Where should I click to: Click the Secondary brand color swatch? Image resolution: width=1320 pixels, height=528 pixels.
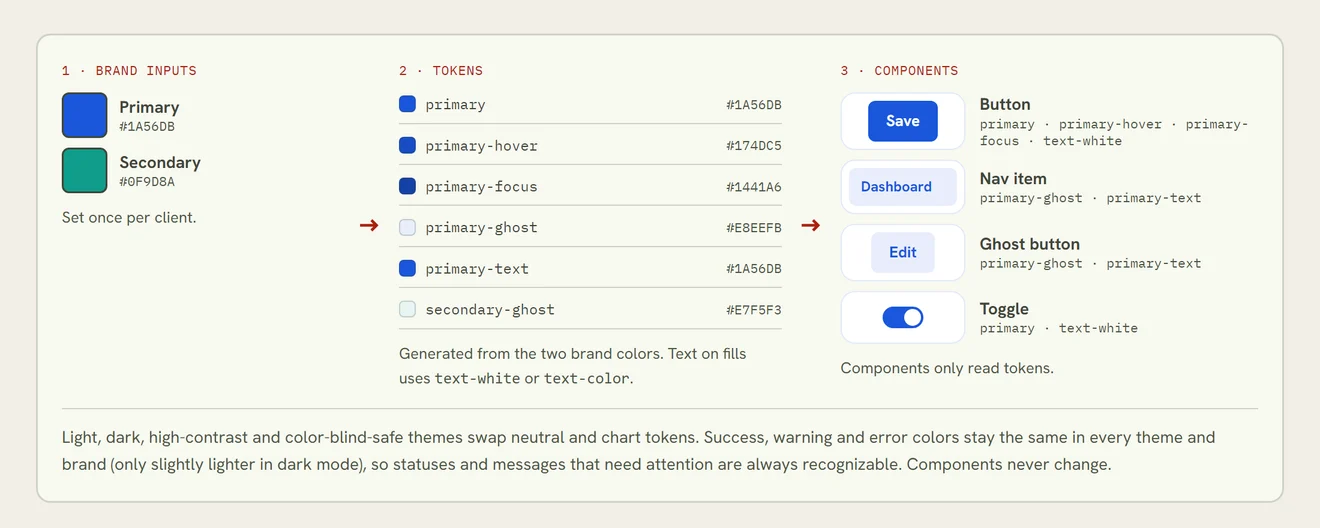84,170
